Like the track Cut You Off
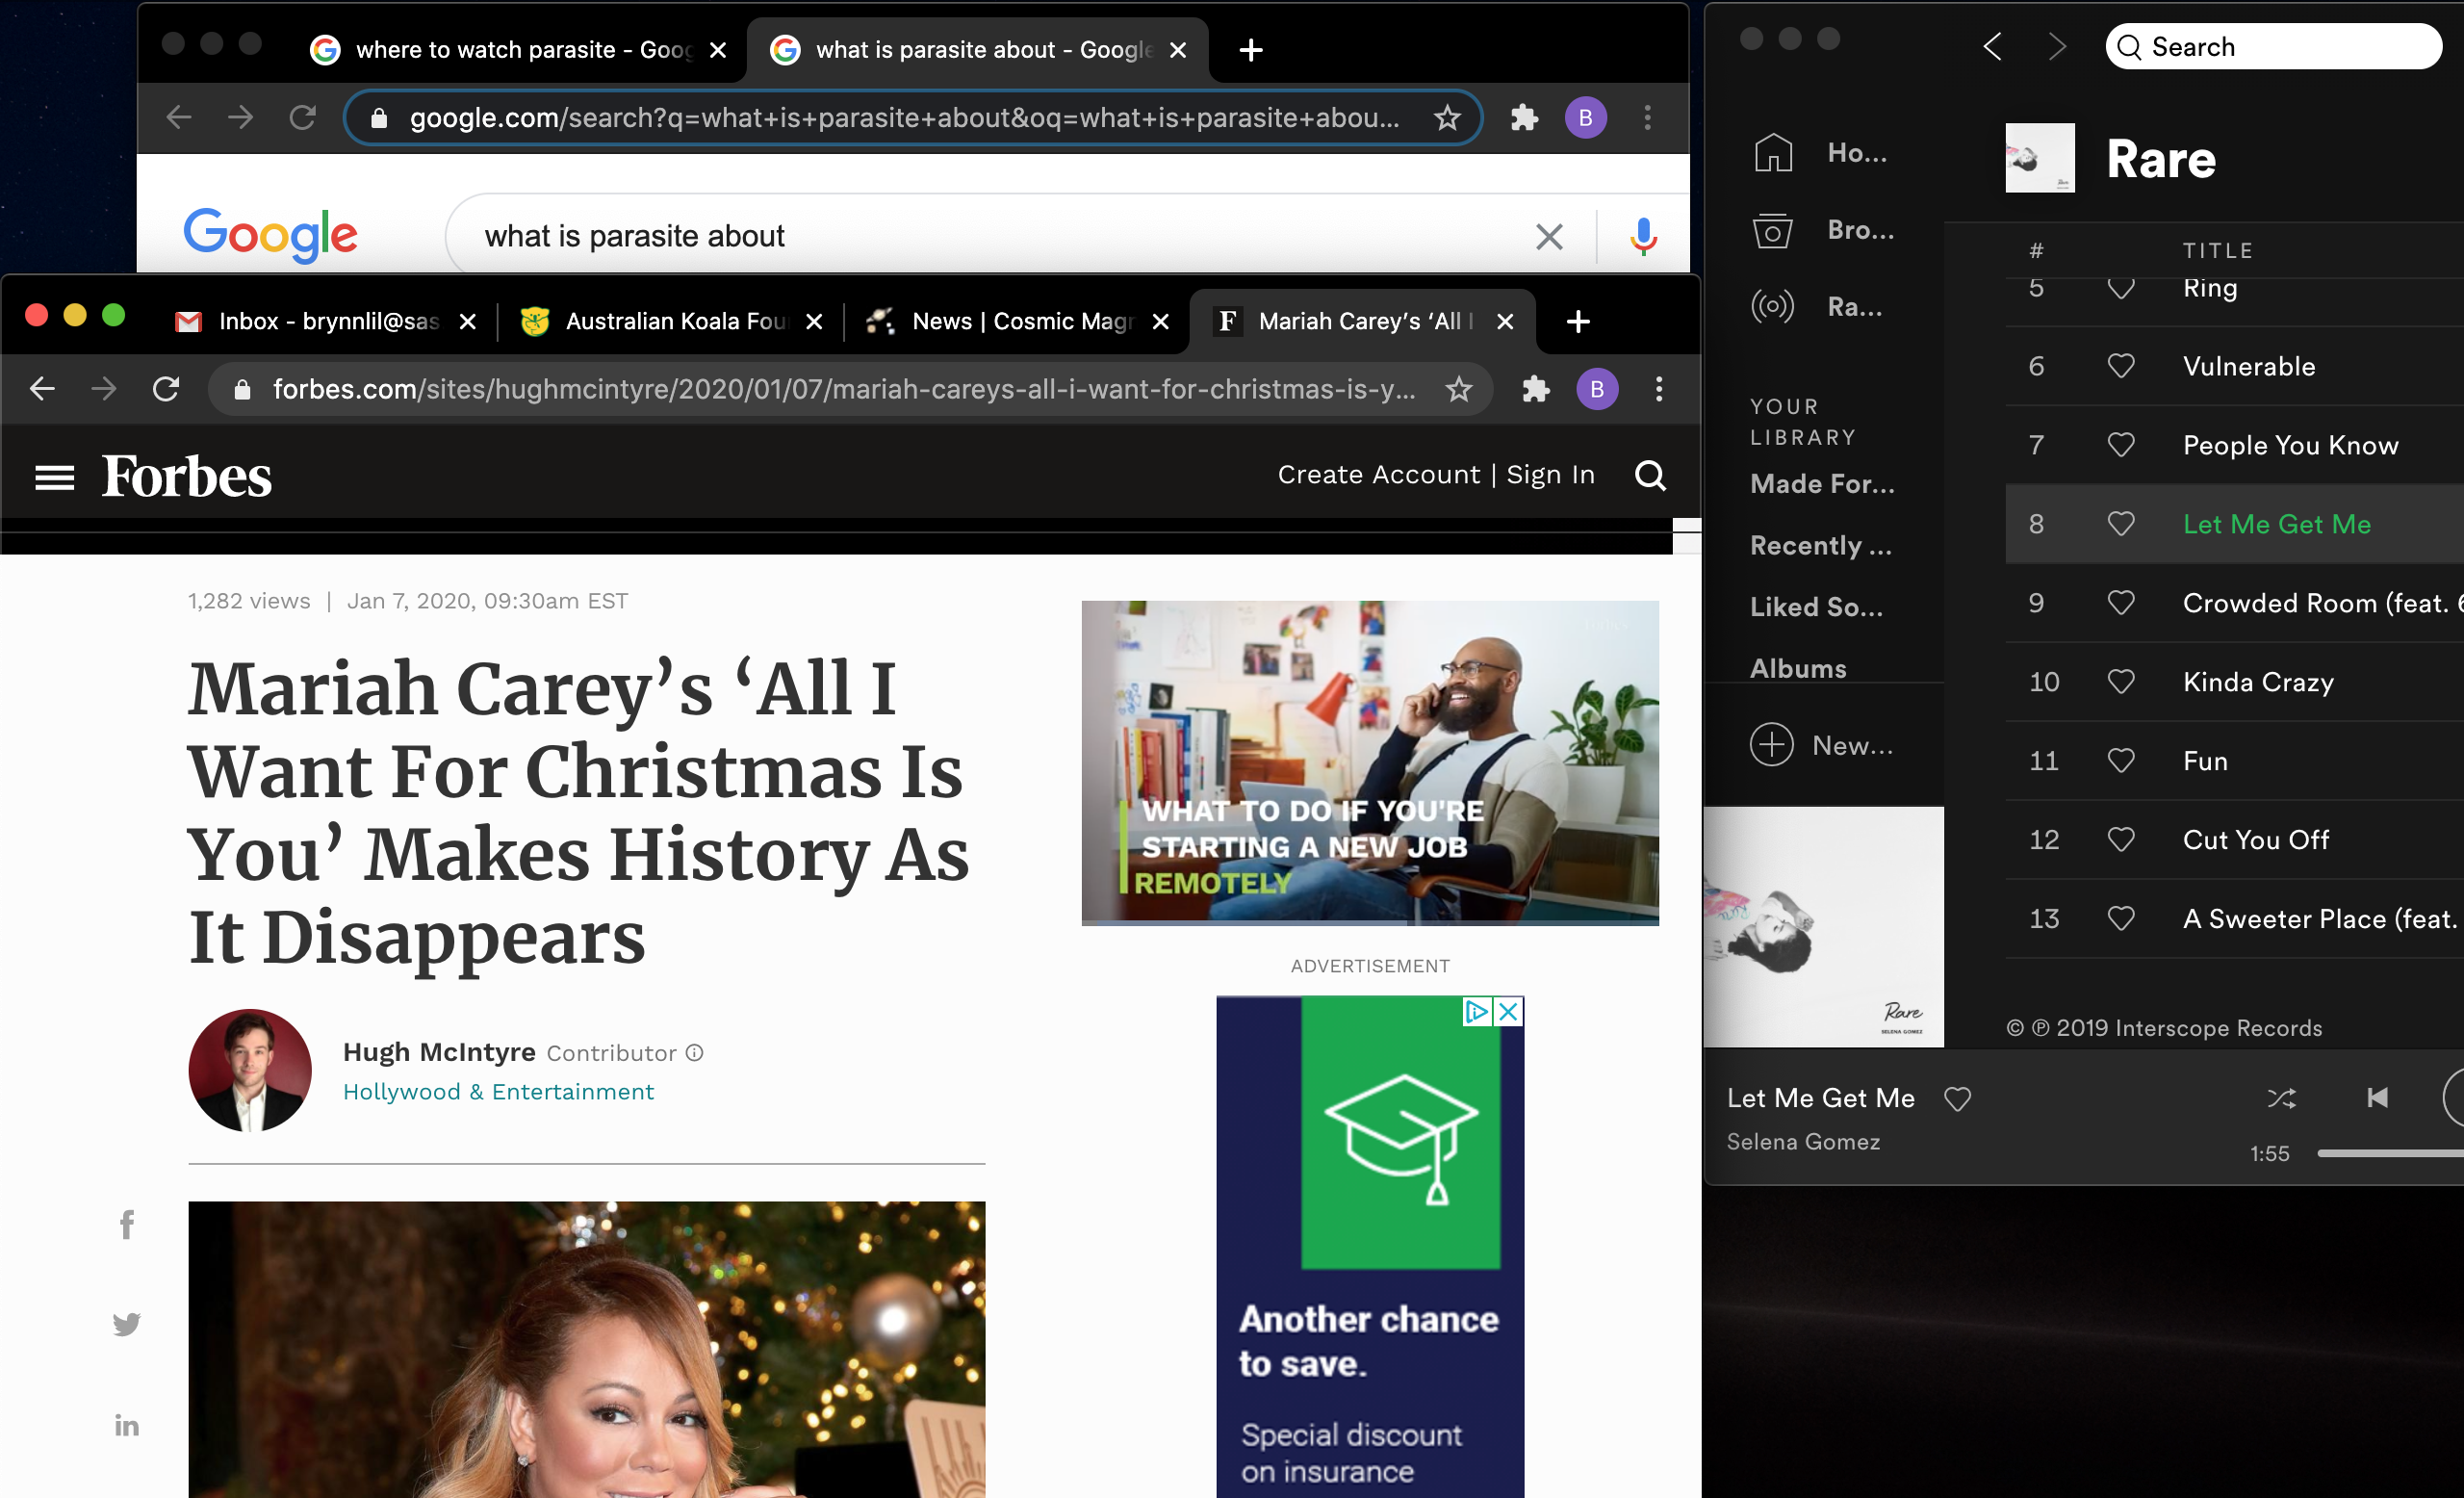The width and height of the screenshot is (2464, 1498). [2121, 840]
